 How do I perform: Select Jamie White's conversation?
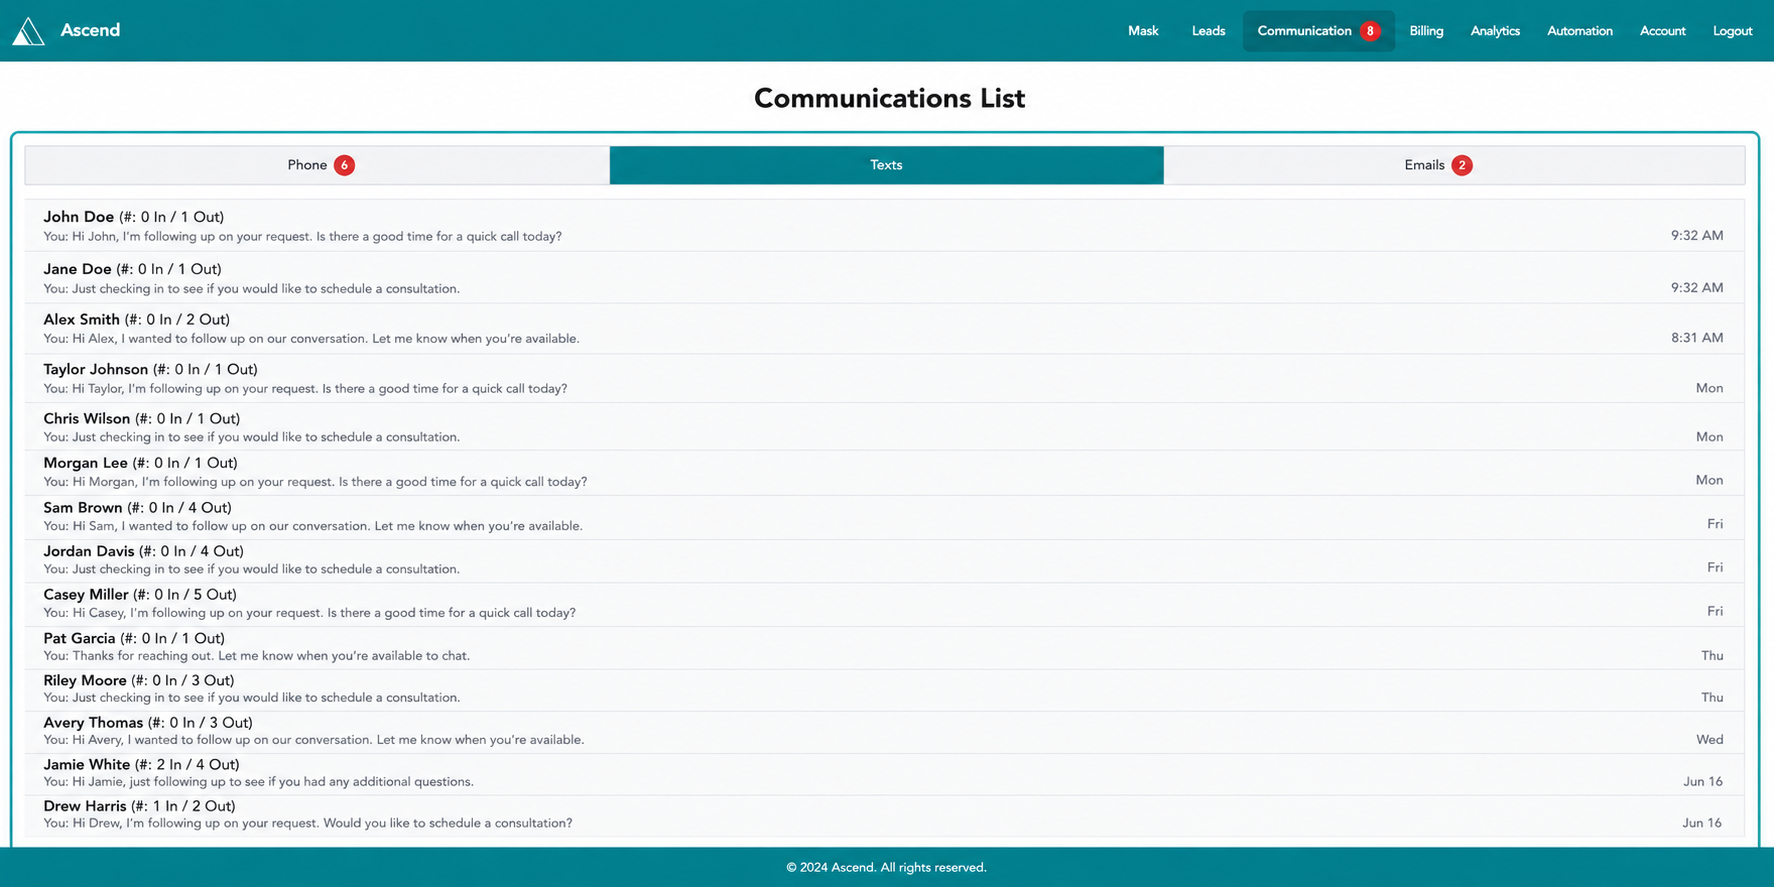click(884, 773)
